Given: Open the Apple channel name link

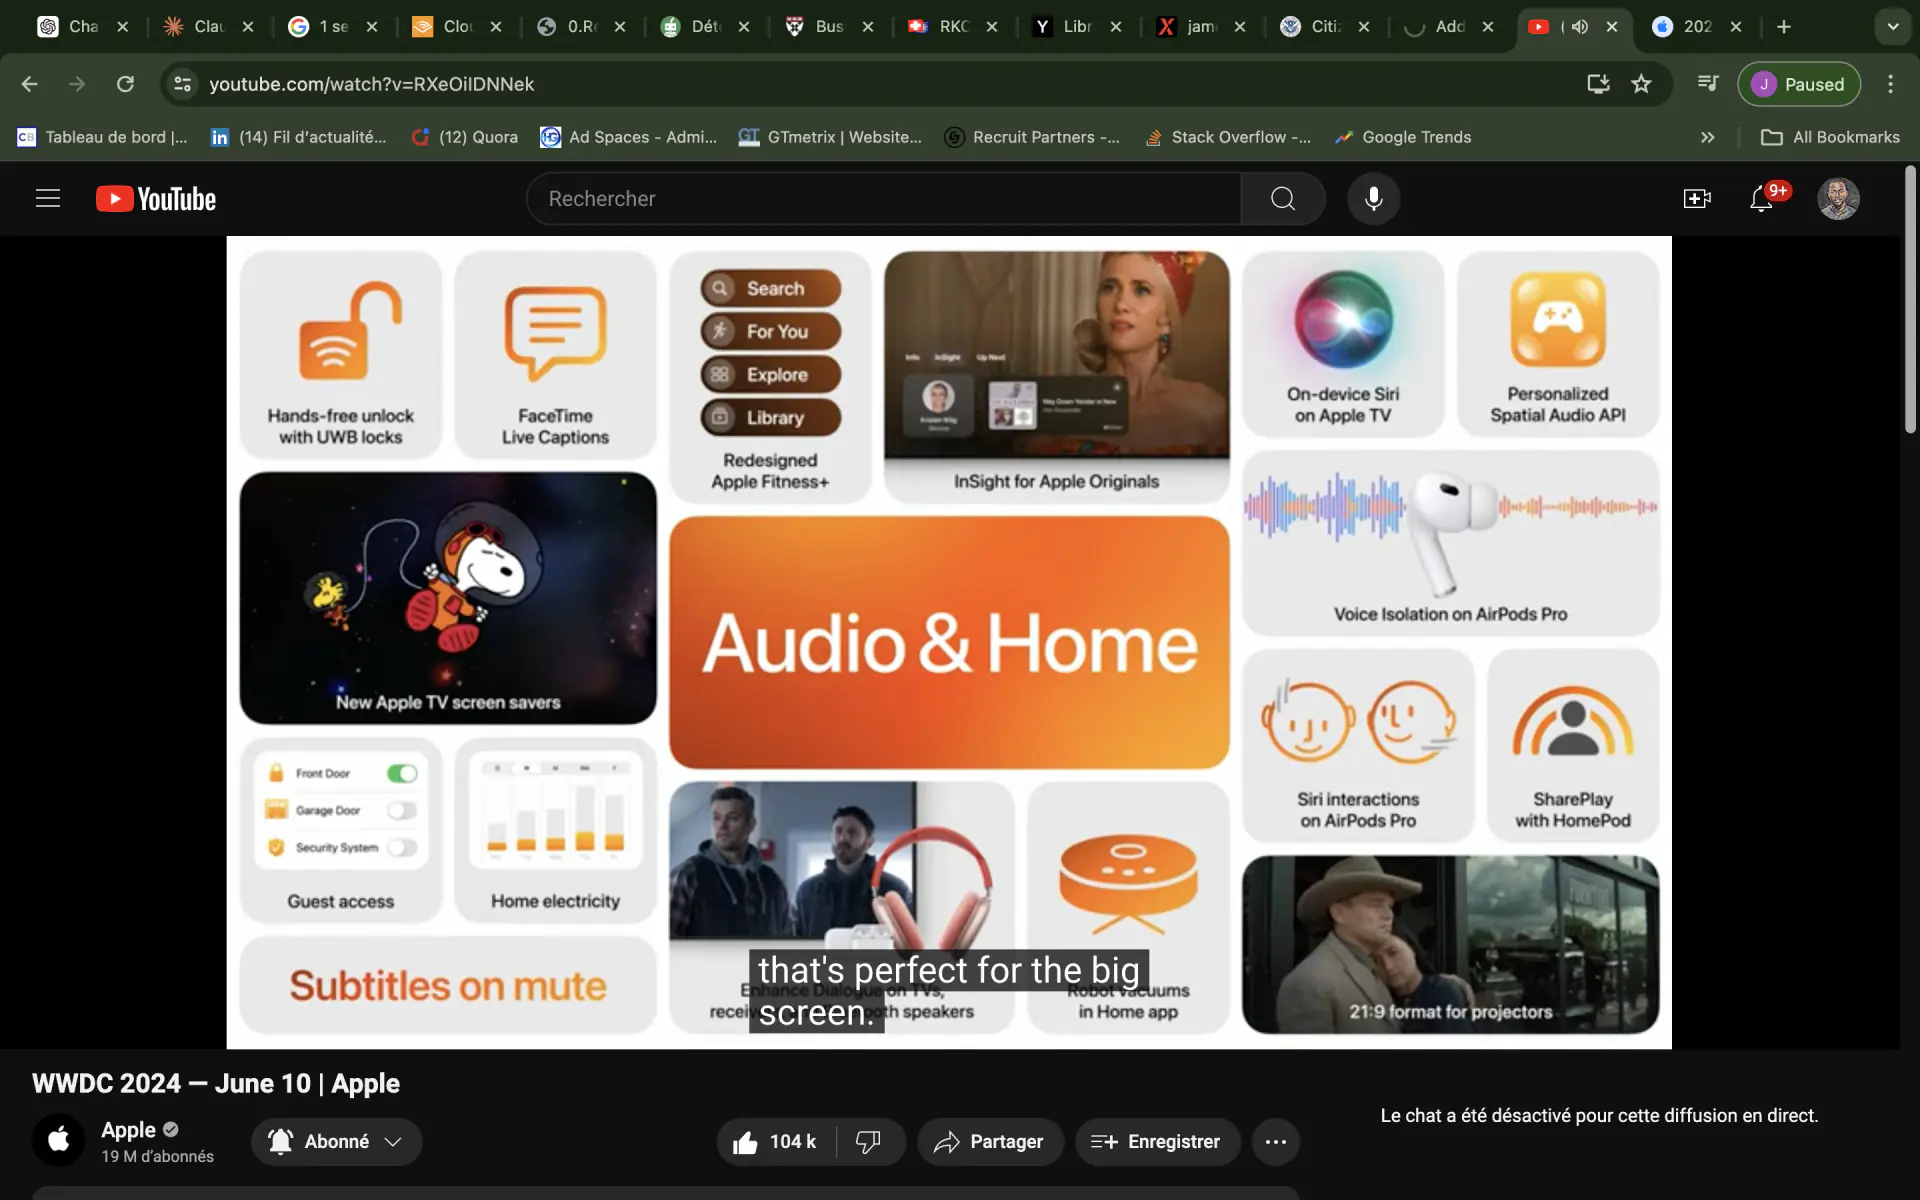Looking at the screenshot, I should (x=128, y=1130).
